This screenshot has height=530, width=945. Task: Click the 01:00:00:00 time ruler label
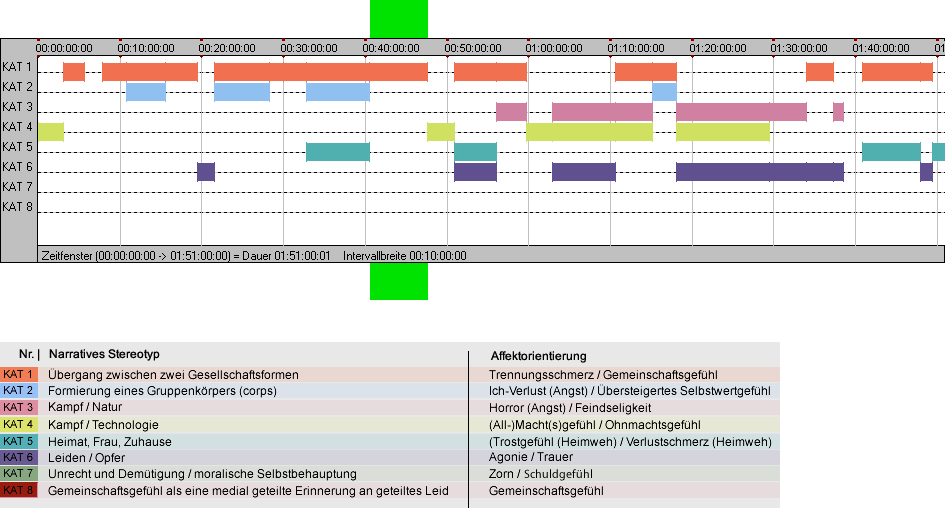[554, 48]
